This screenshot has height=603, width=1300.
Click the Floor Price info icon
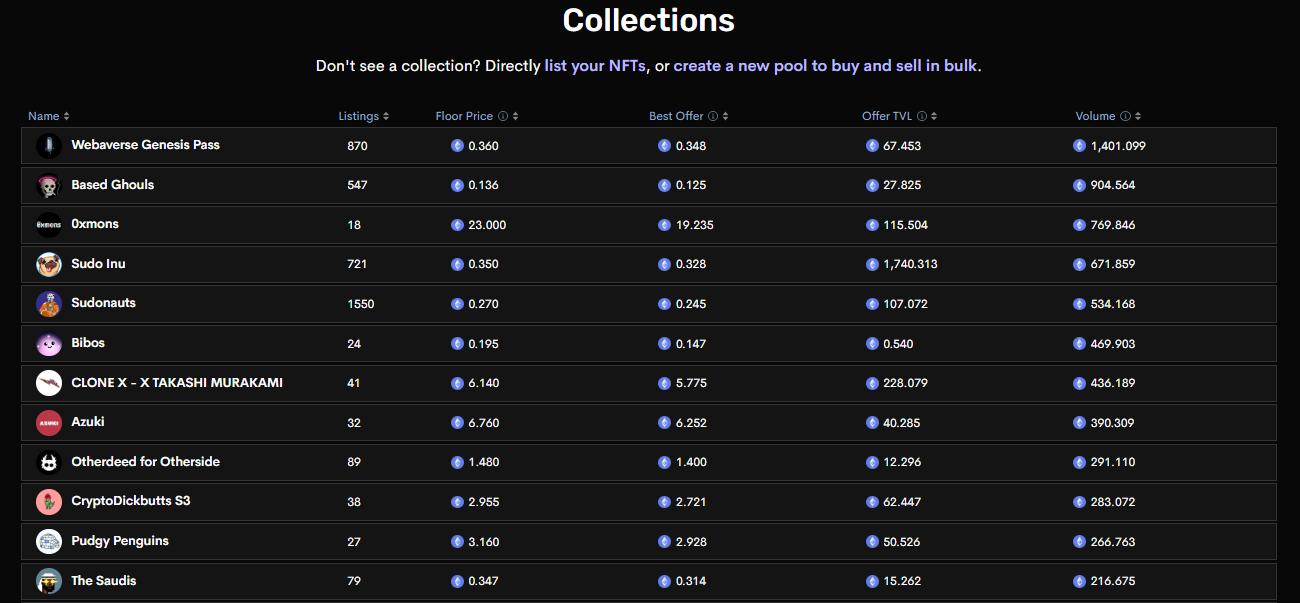click(x=503, y=116)
